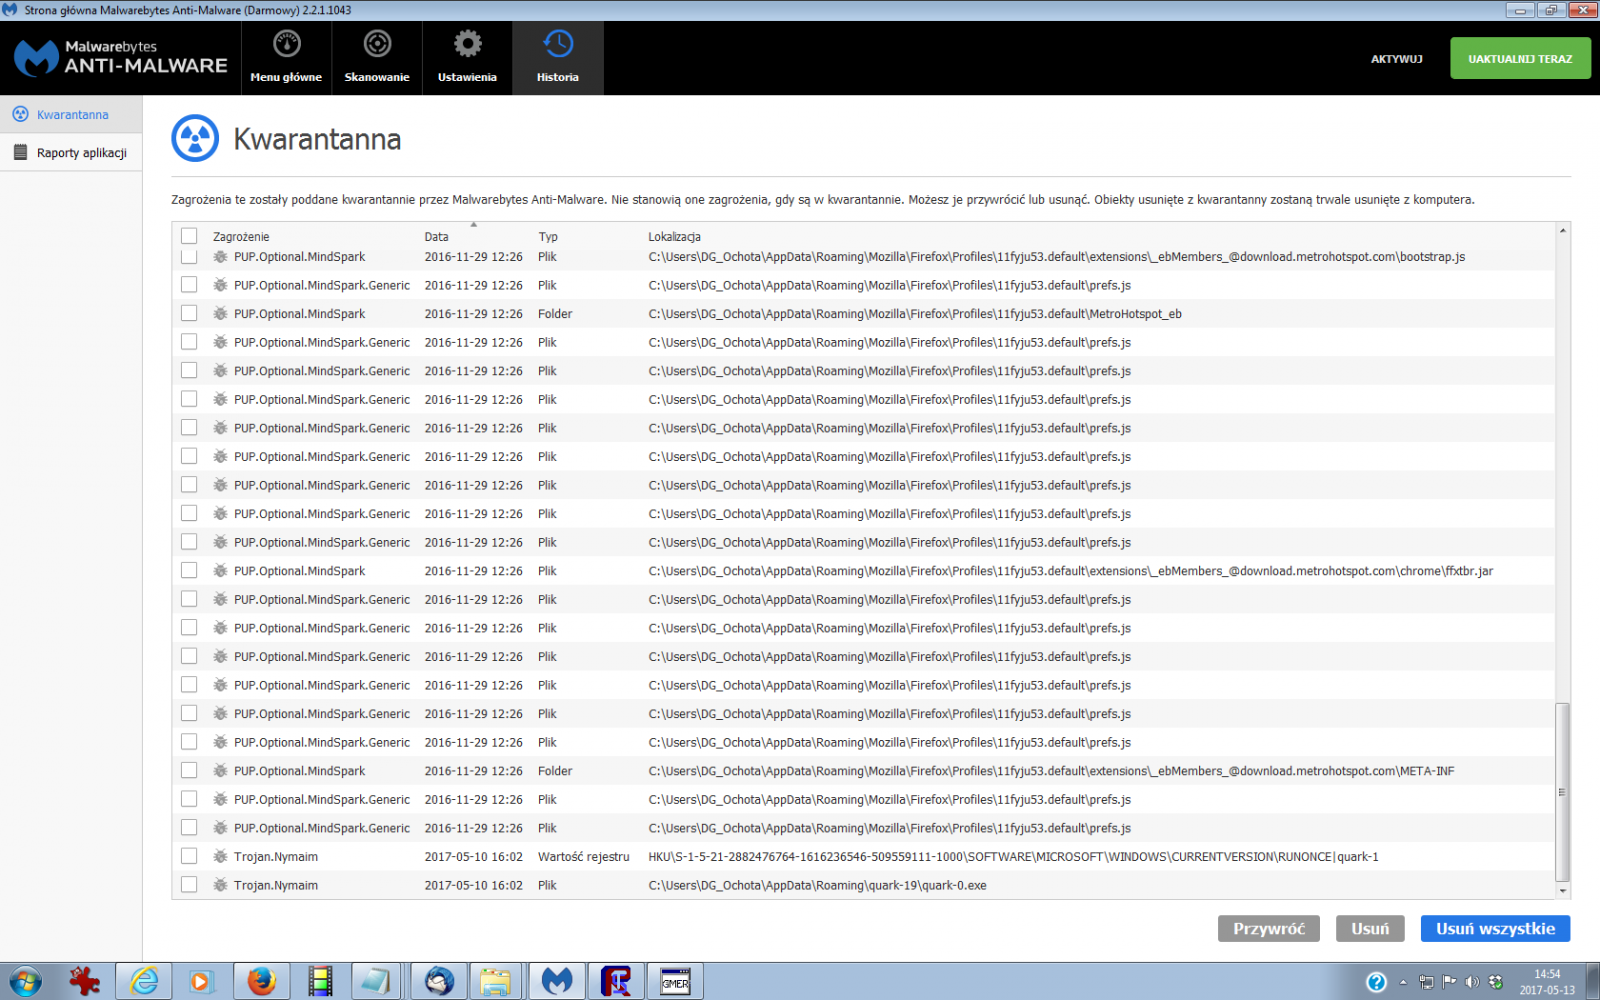This screenshot has height=1000, width=1600.
Task: Click PUP.Optional.MindSpark name in ffxtbr.jar row
Action: point(299,571)
